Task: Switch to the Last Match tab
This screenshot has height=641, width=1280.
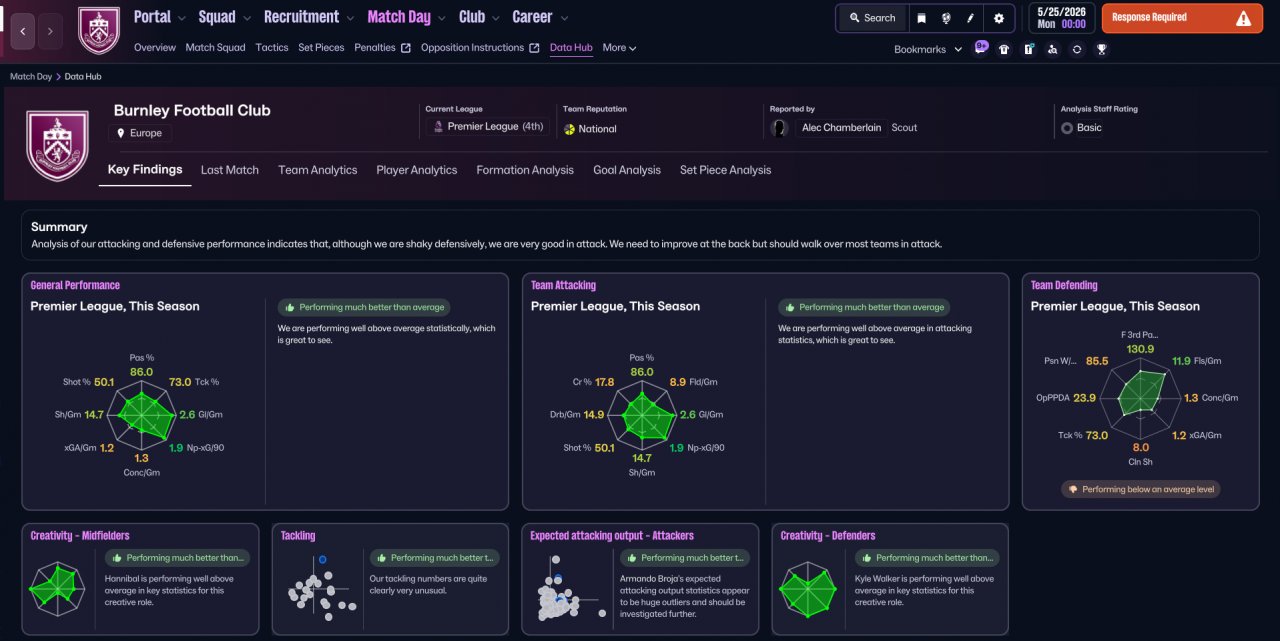Action: click(230, 170)
